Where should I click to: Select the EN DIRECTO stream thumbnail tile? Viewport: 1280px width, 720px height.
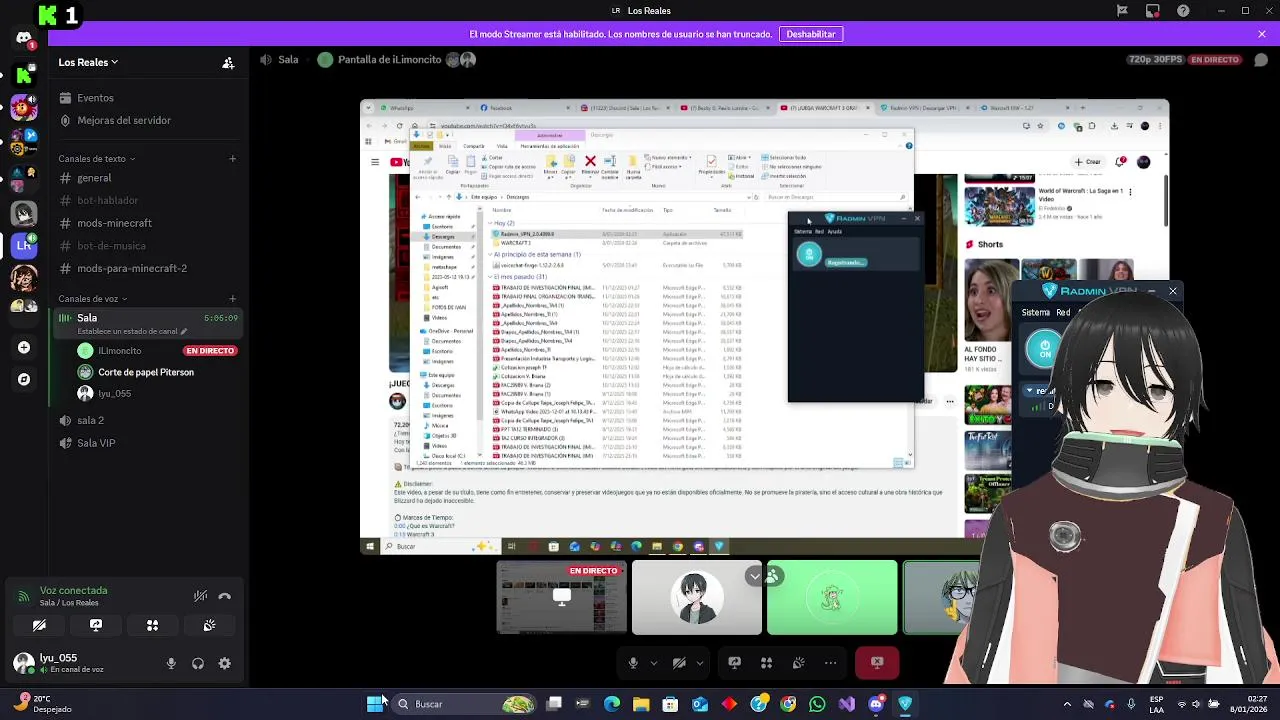point(562,598)
